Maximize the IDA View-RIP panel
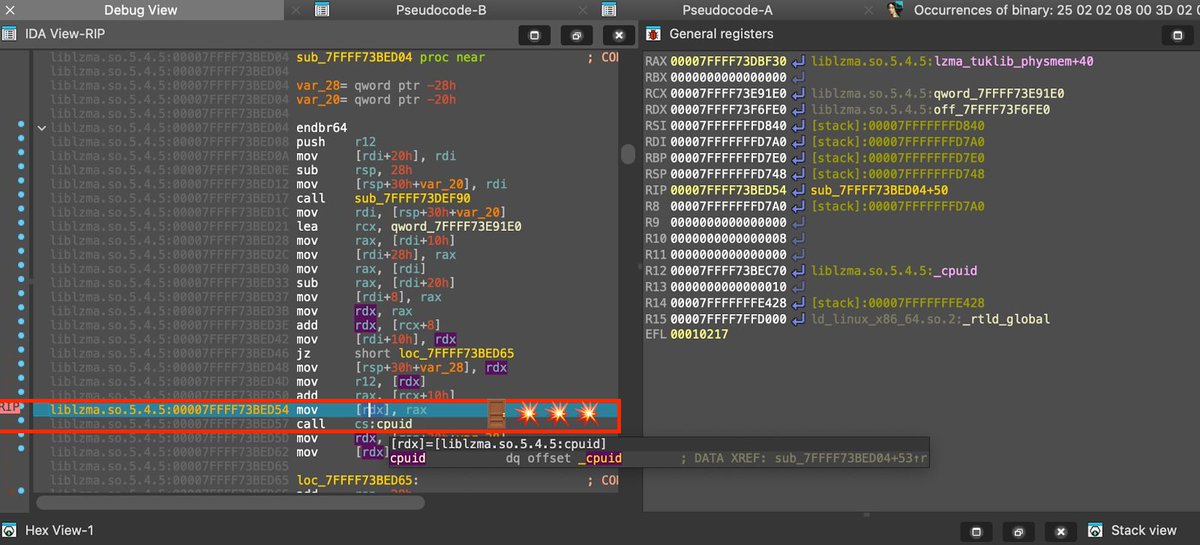 (534, 34)
